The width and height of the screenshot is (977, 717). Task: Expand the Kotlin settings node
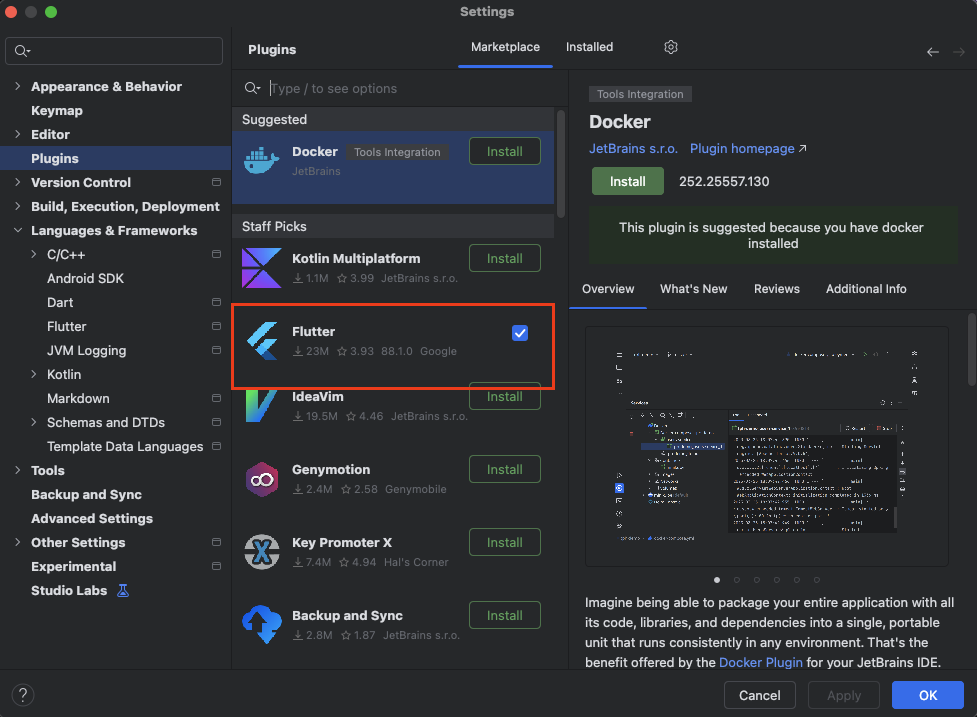tap(34, 374)
